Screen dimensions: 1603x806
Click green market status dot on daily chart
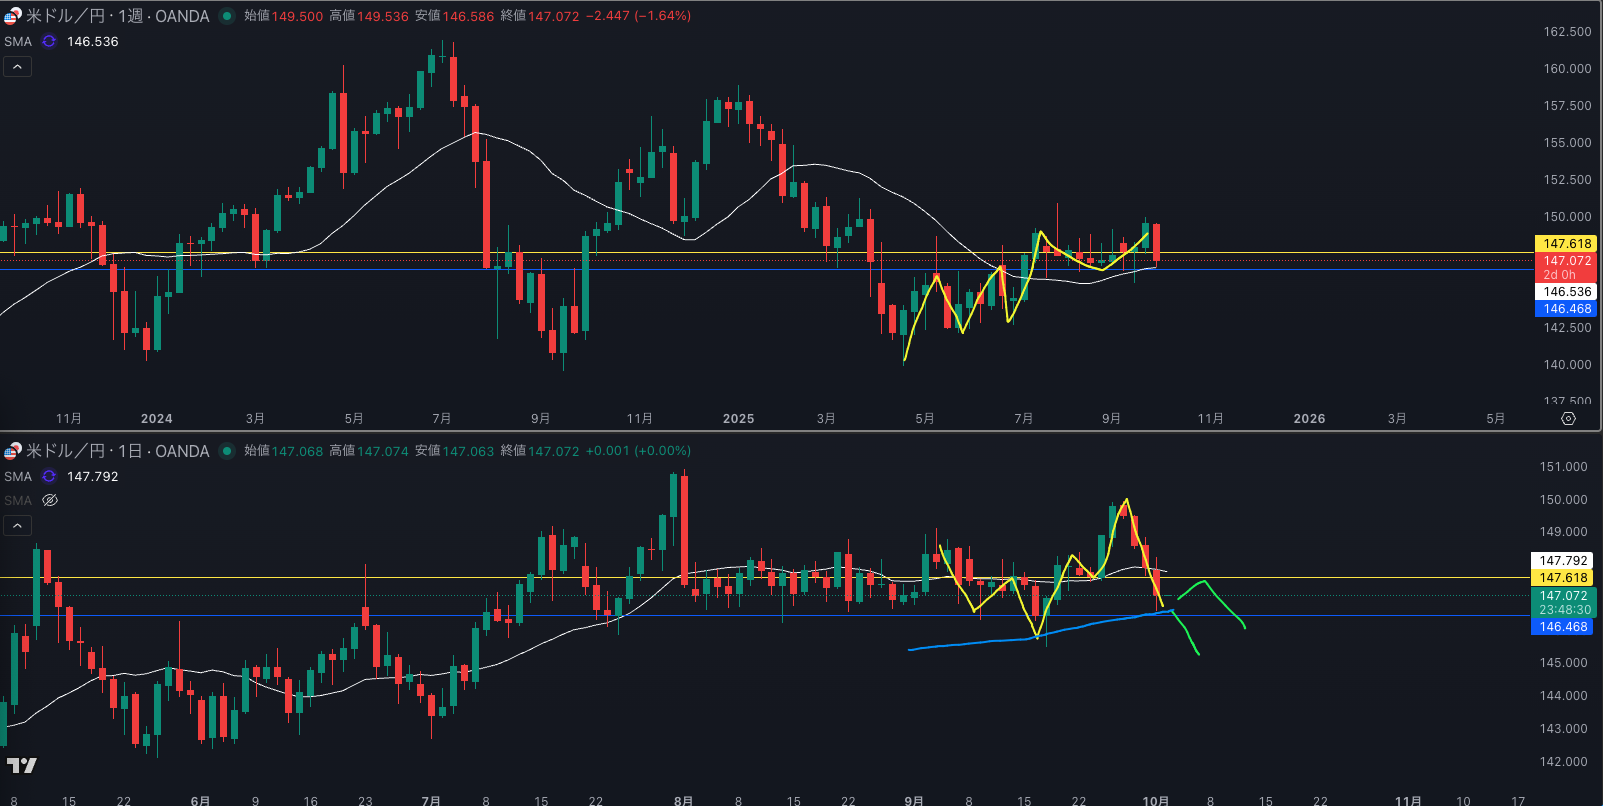click(x=227, y=451)
